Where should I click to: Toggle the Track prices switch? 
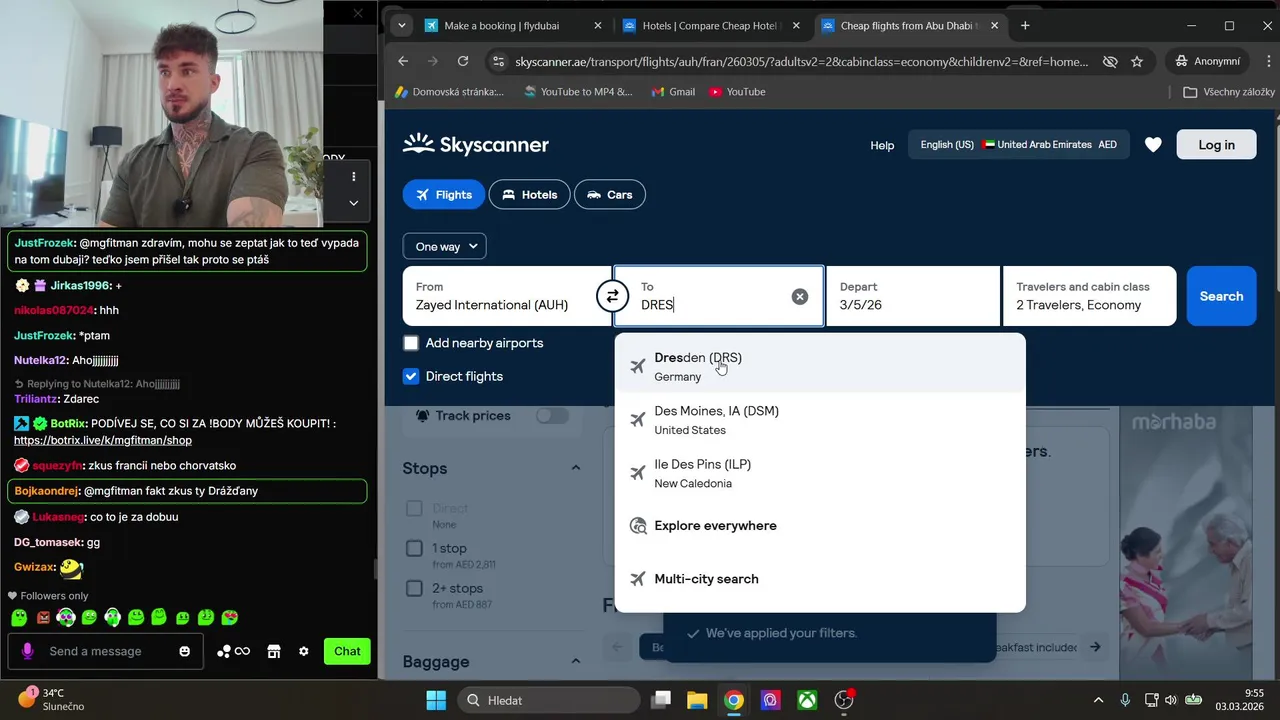[x=552, y=416]
